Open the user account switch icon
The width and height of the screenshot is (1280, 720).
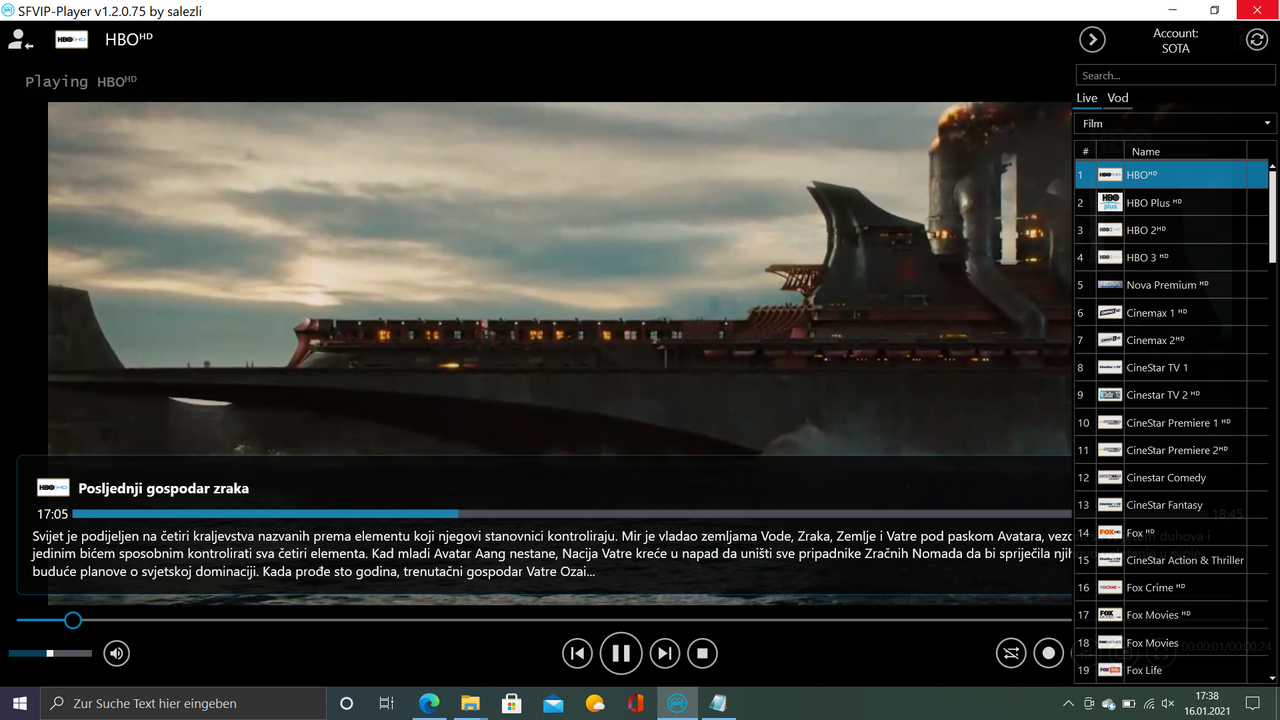[20, 40]
